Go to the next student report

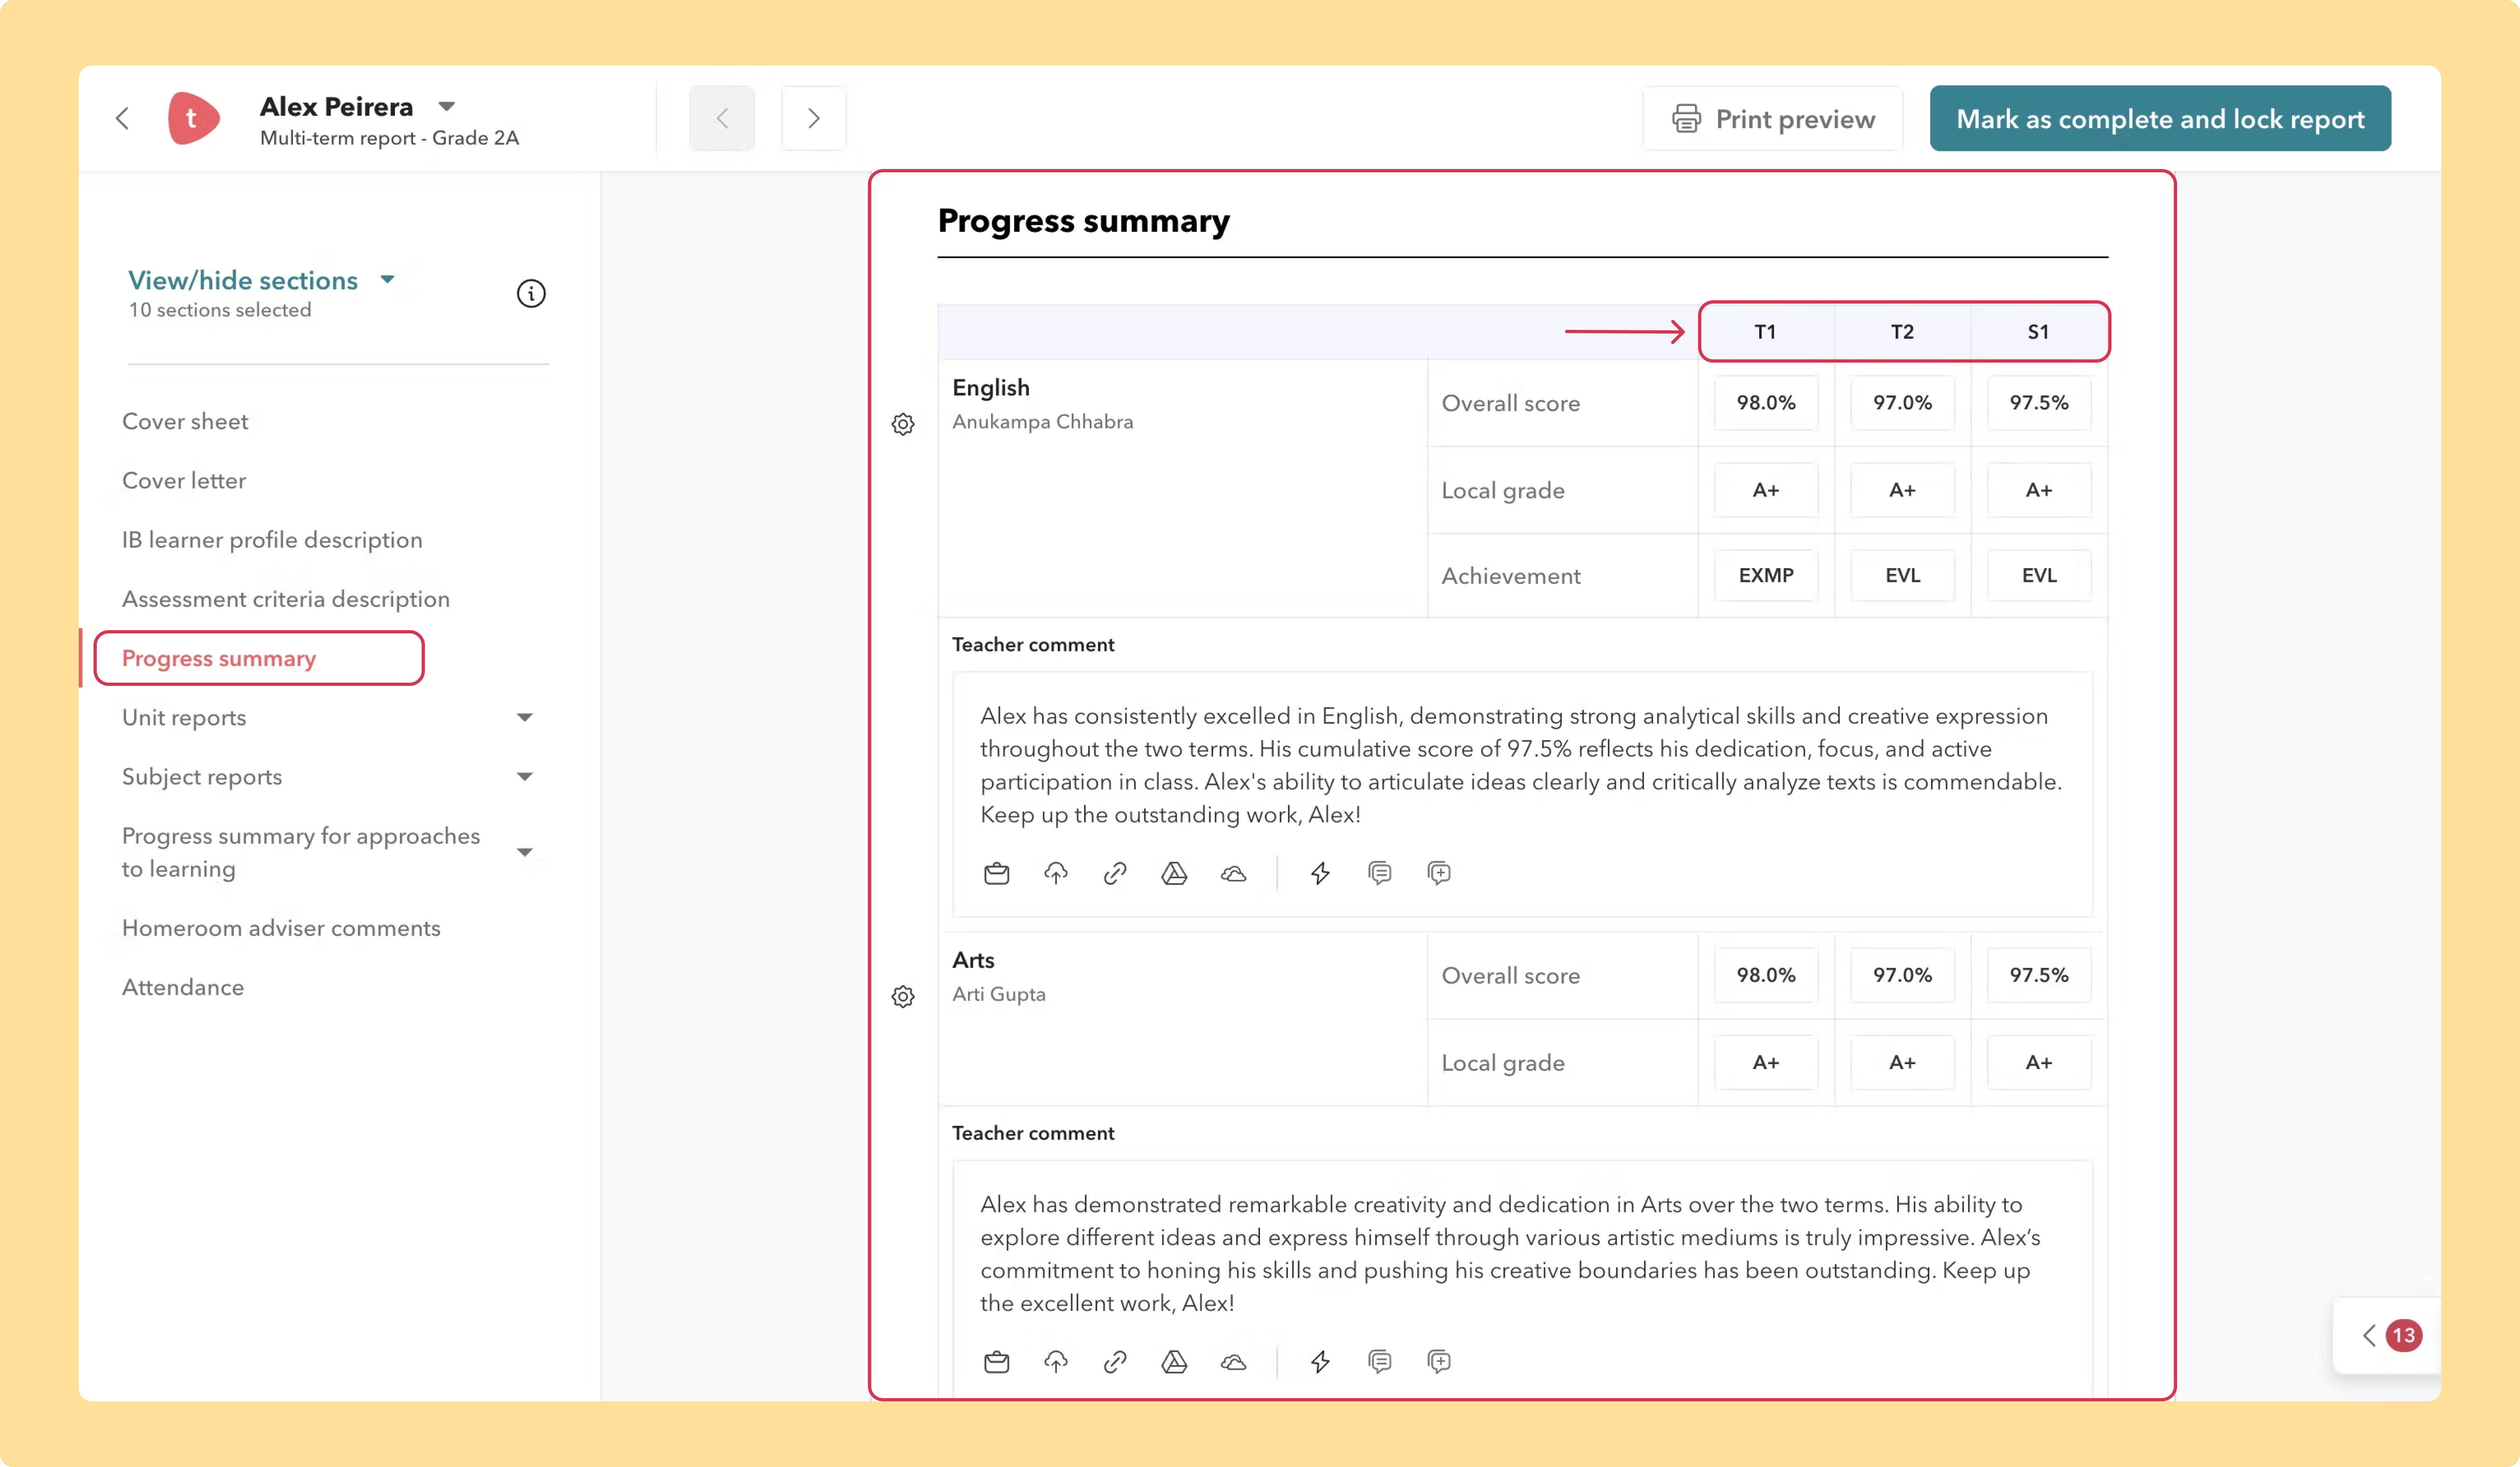point(814,119)
